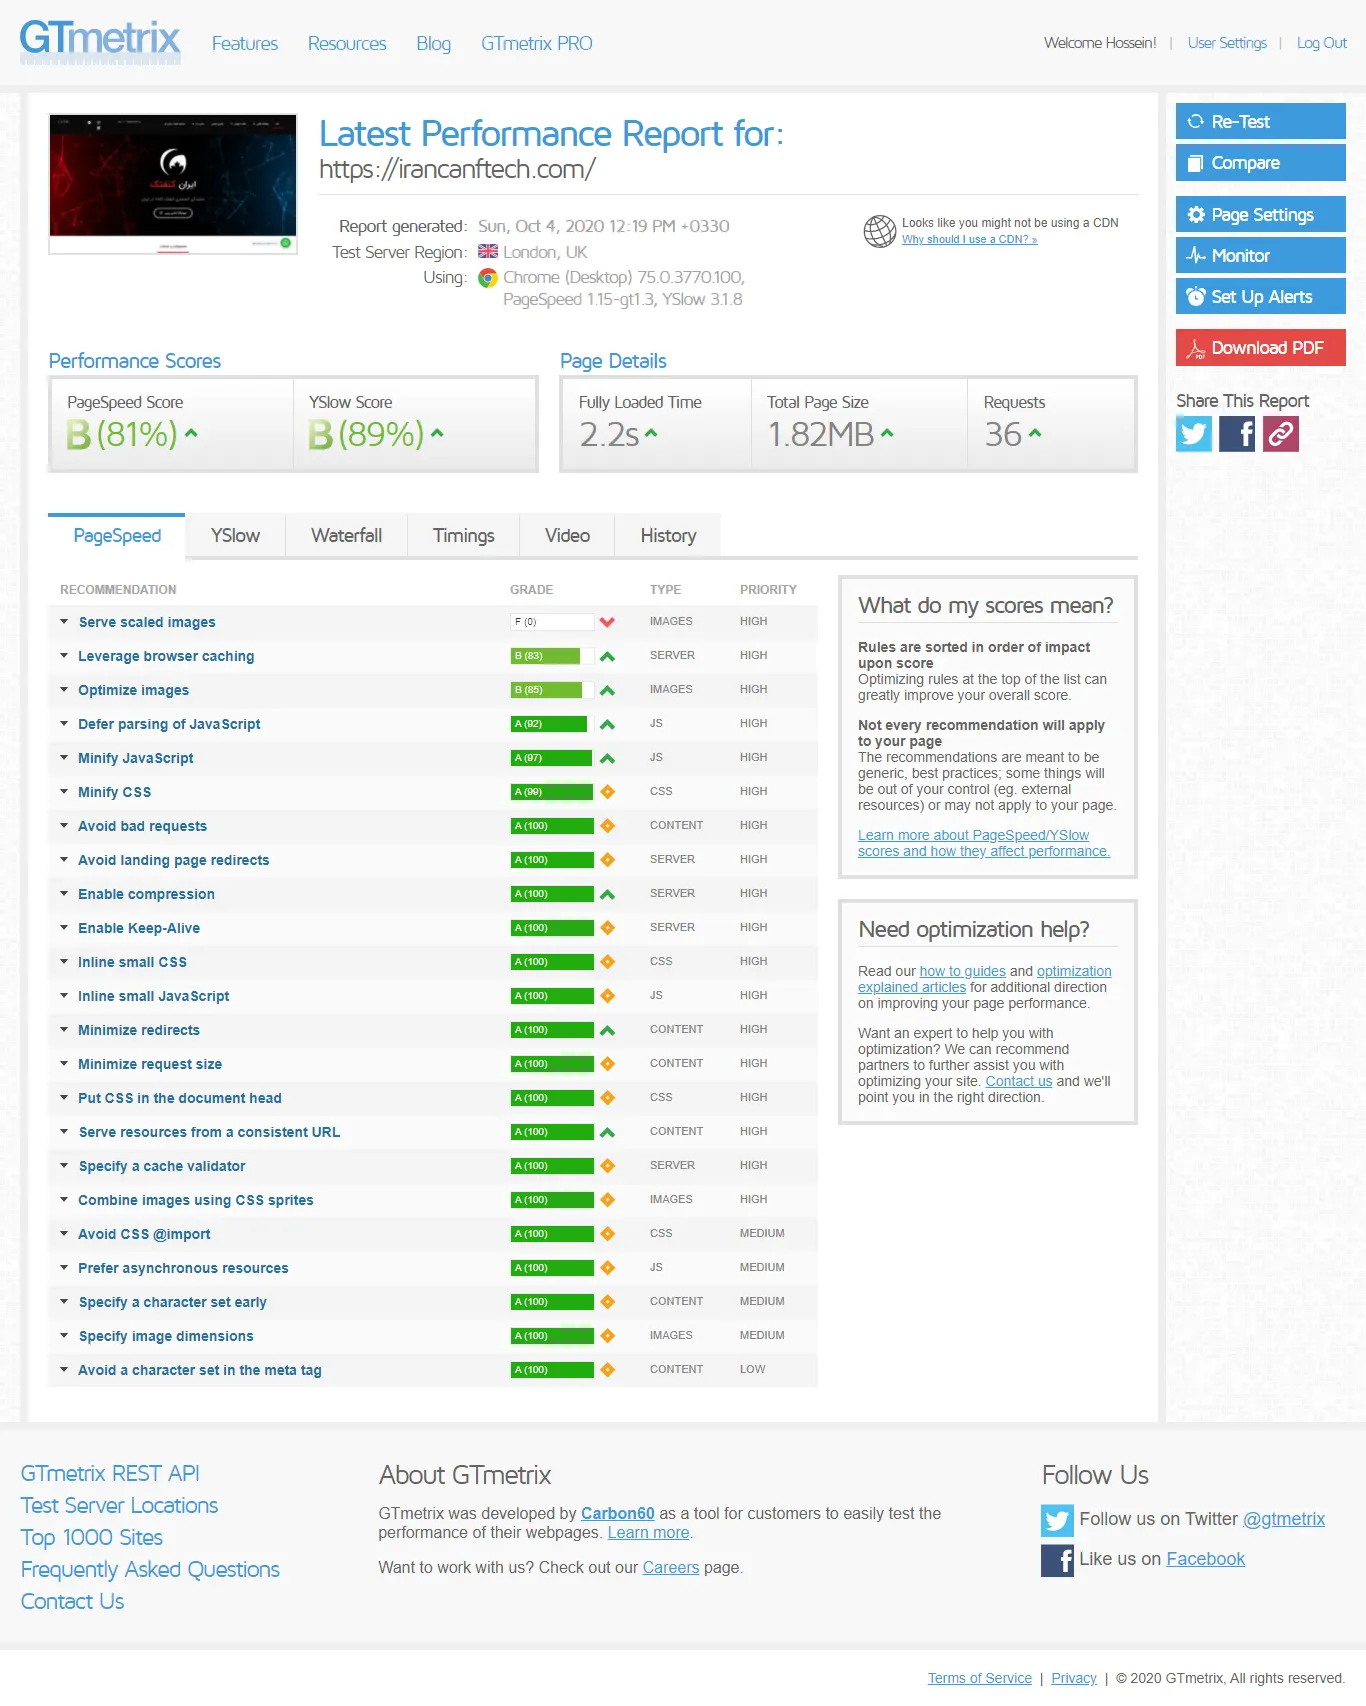This screenshot has width=1366, height=1706.
Task: Switch to the Waterfall tab
Action: pos(346,535)
